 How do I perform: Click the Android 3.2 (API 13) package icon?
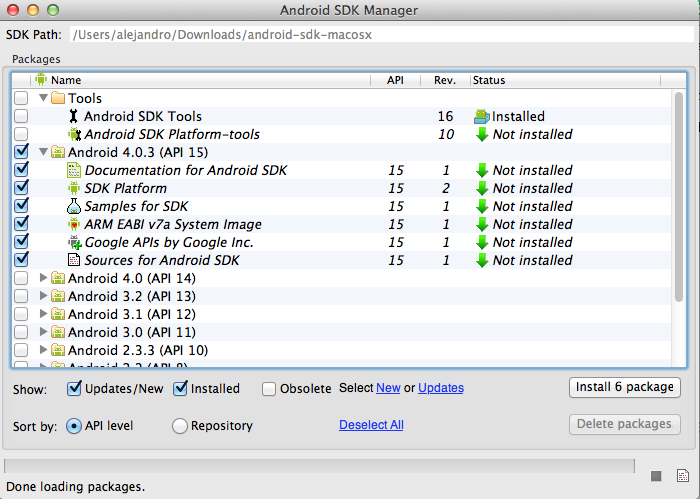coord(58,296)
